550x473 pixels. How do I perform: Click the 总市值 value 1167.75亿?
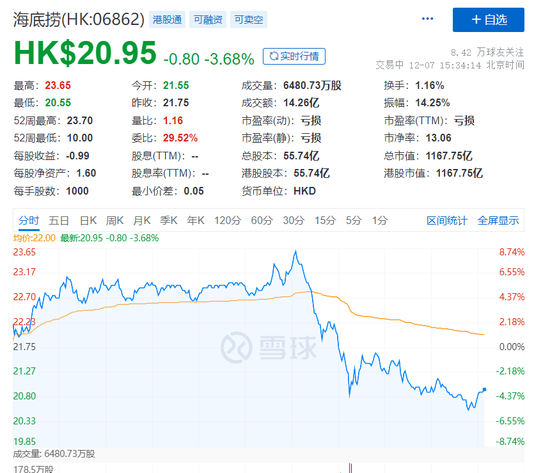point(449,155)
